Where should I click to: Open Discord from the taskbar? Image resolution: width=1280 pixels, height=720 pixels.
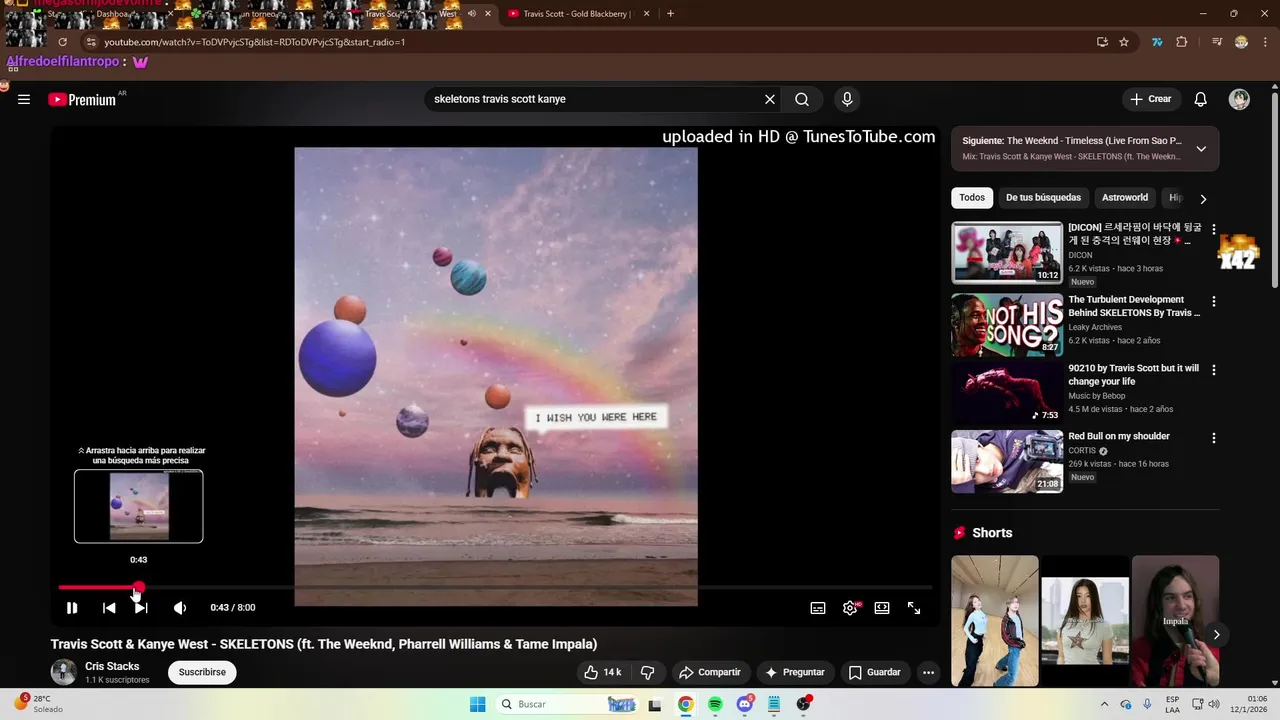pyautogui.click(x=744, y=704)
